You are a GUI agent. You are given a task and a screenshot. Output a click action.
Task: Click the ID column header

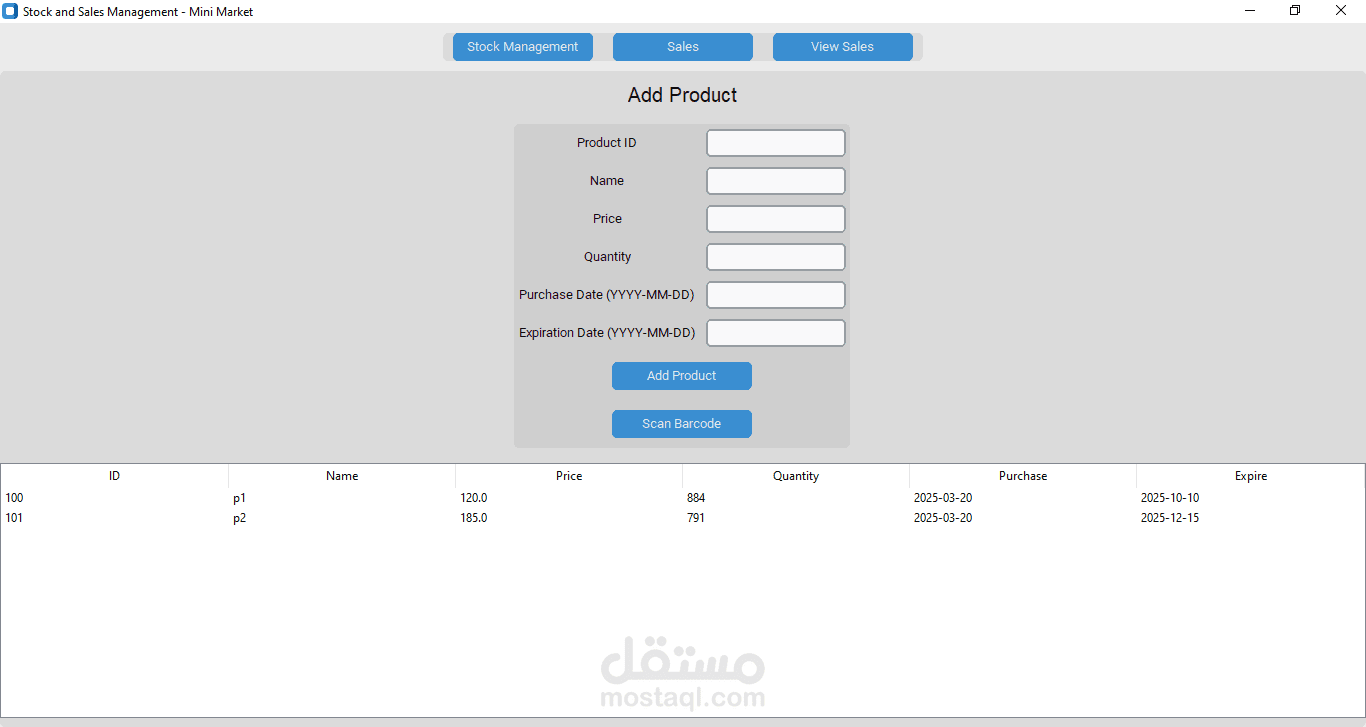(x=115, y=476)
